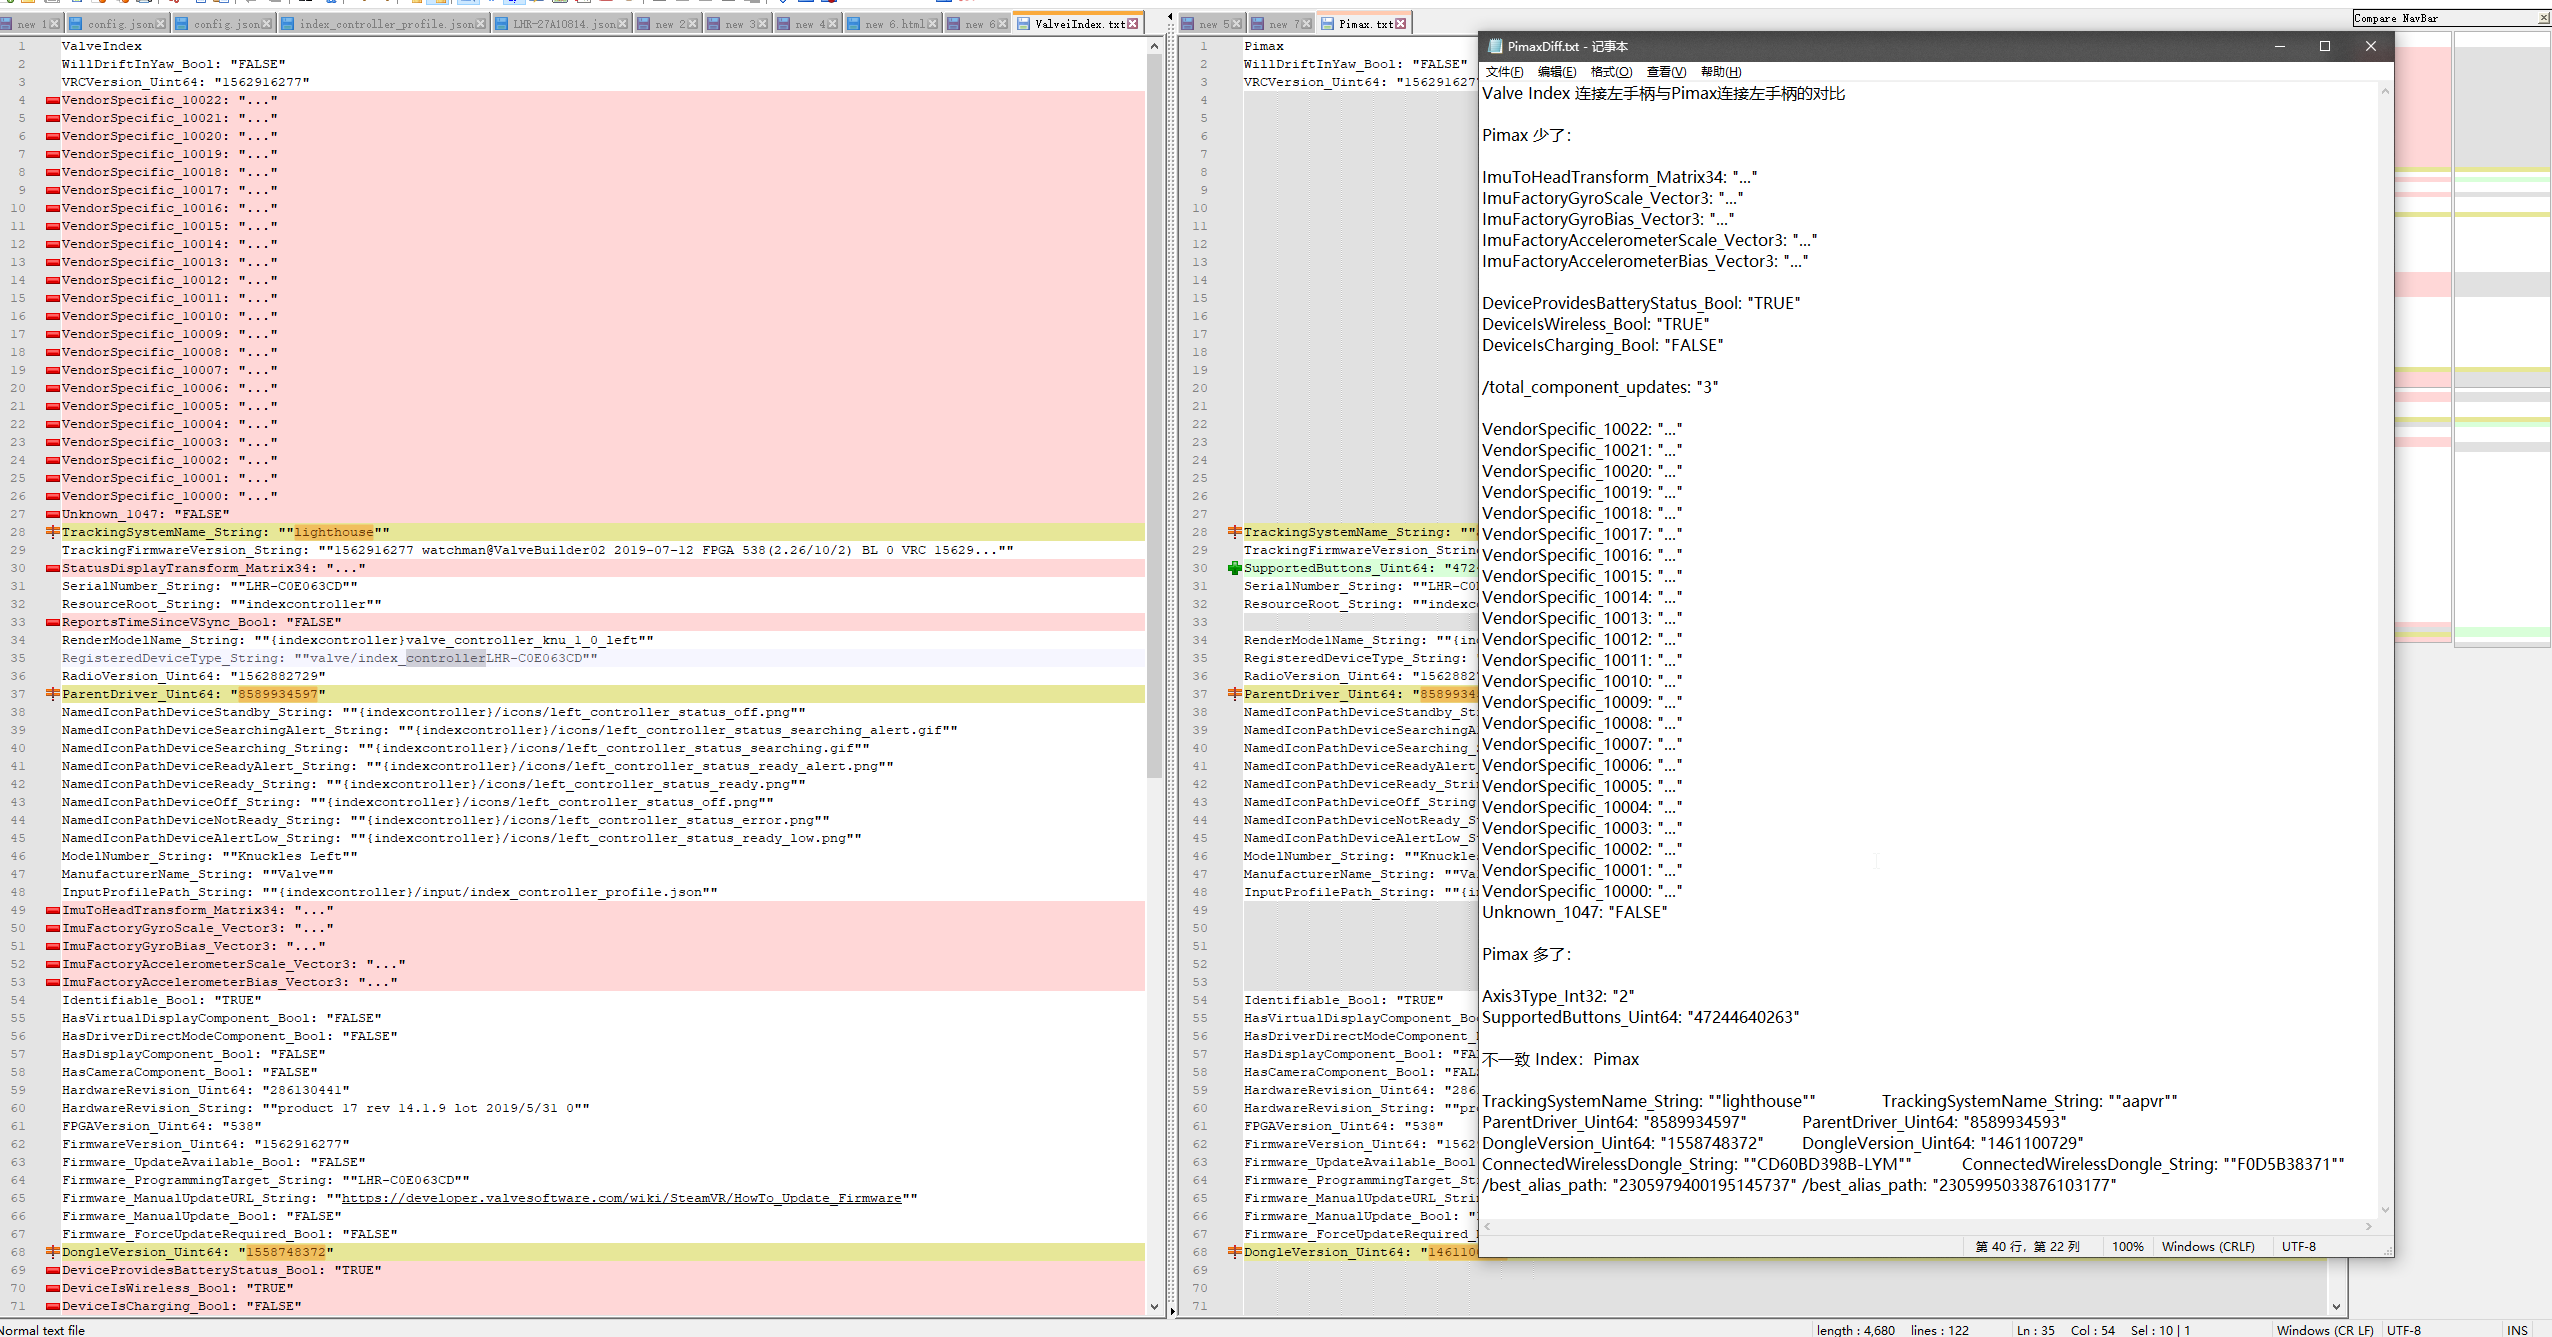Click Notepad vertical scrollbar down arrow
Screen dimensions: 2552x1337
pos(2385,1209)
